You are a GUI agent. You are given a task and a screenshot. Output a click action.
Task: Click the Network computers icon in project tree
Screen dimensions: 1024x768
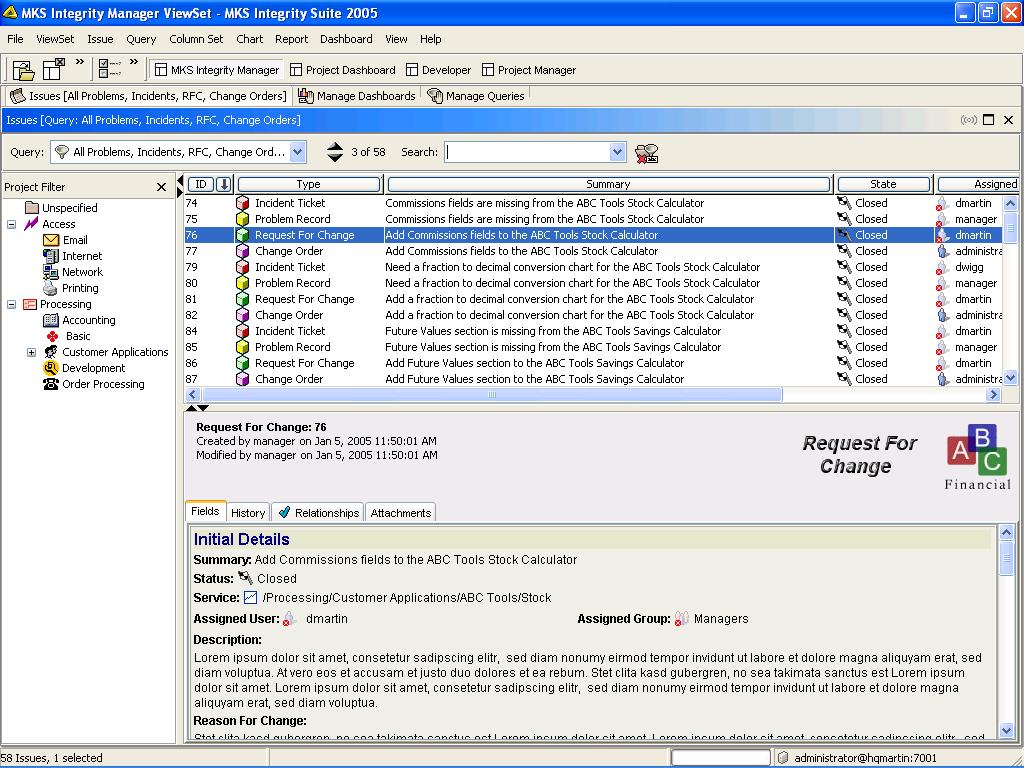(x=51, y=272)
